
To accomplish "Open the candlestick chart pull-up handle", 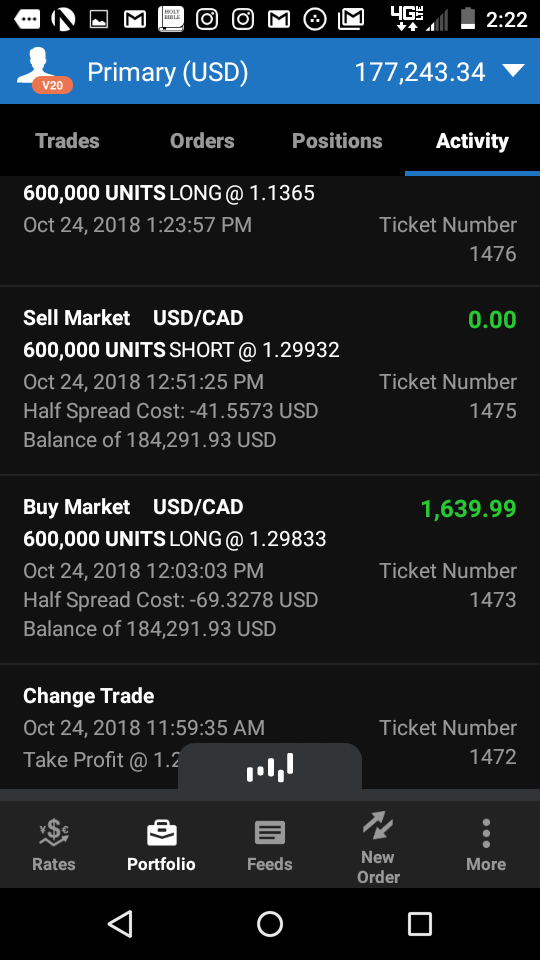I will [x=270, y=767].
